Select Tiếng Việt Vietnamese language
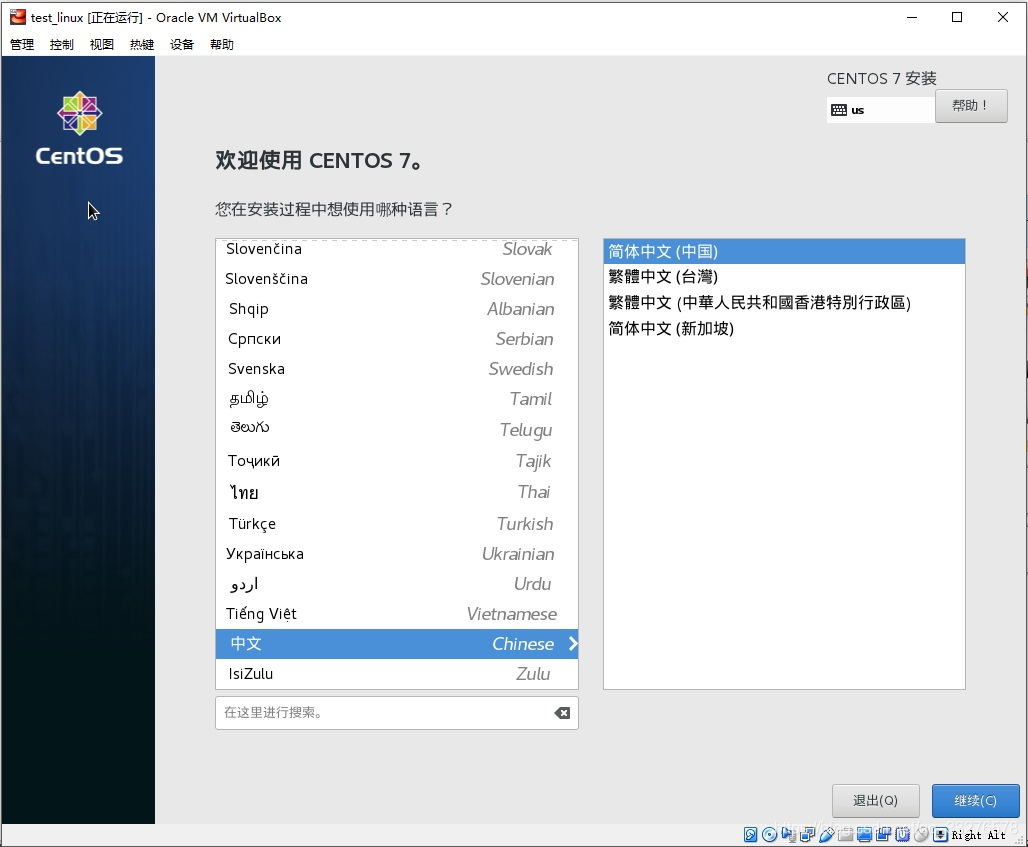 (x=397, y=614)
